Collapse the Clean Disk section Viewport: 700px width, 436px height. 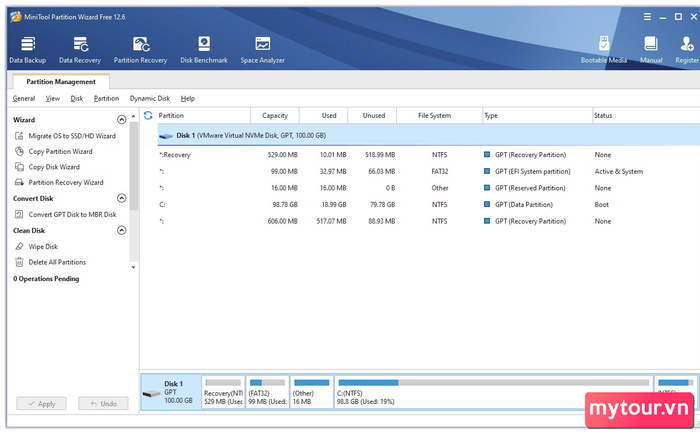pos(121,230)
